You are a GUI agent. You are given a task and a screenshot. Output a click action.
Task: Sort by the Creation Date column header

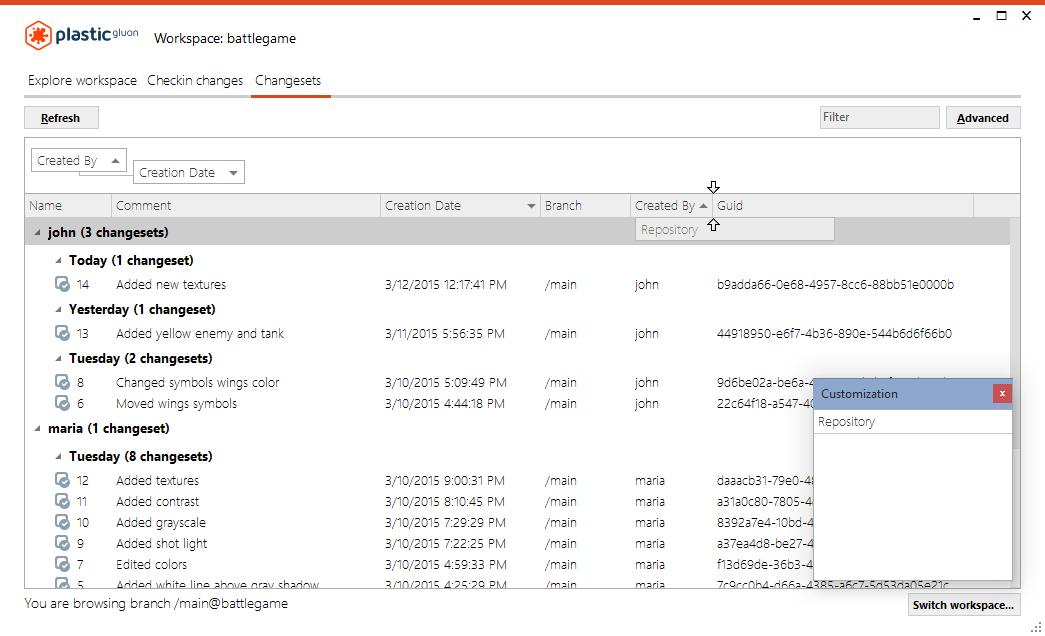tap(460, 206)
